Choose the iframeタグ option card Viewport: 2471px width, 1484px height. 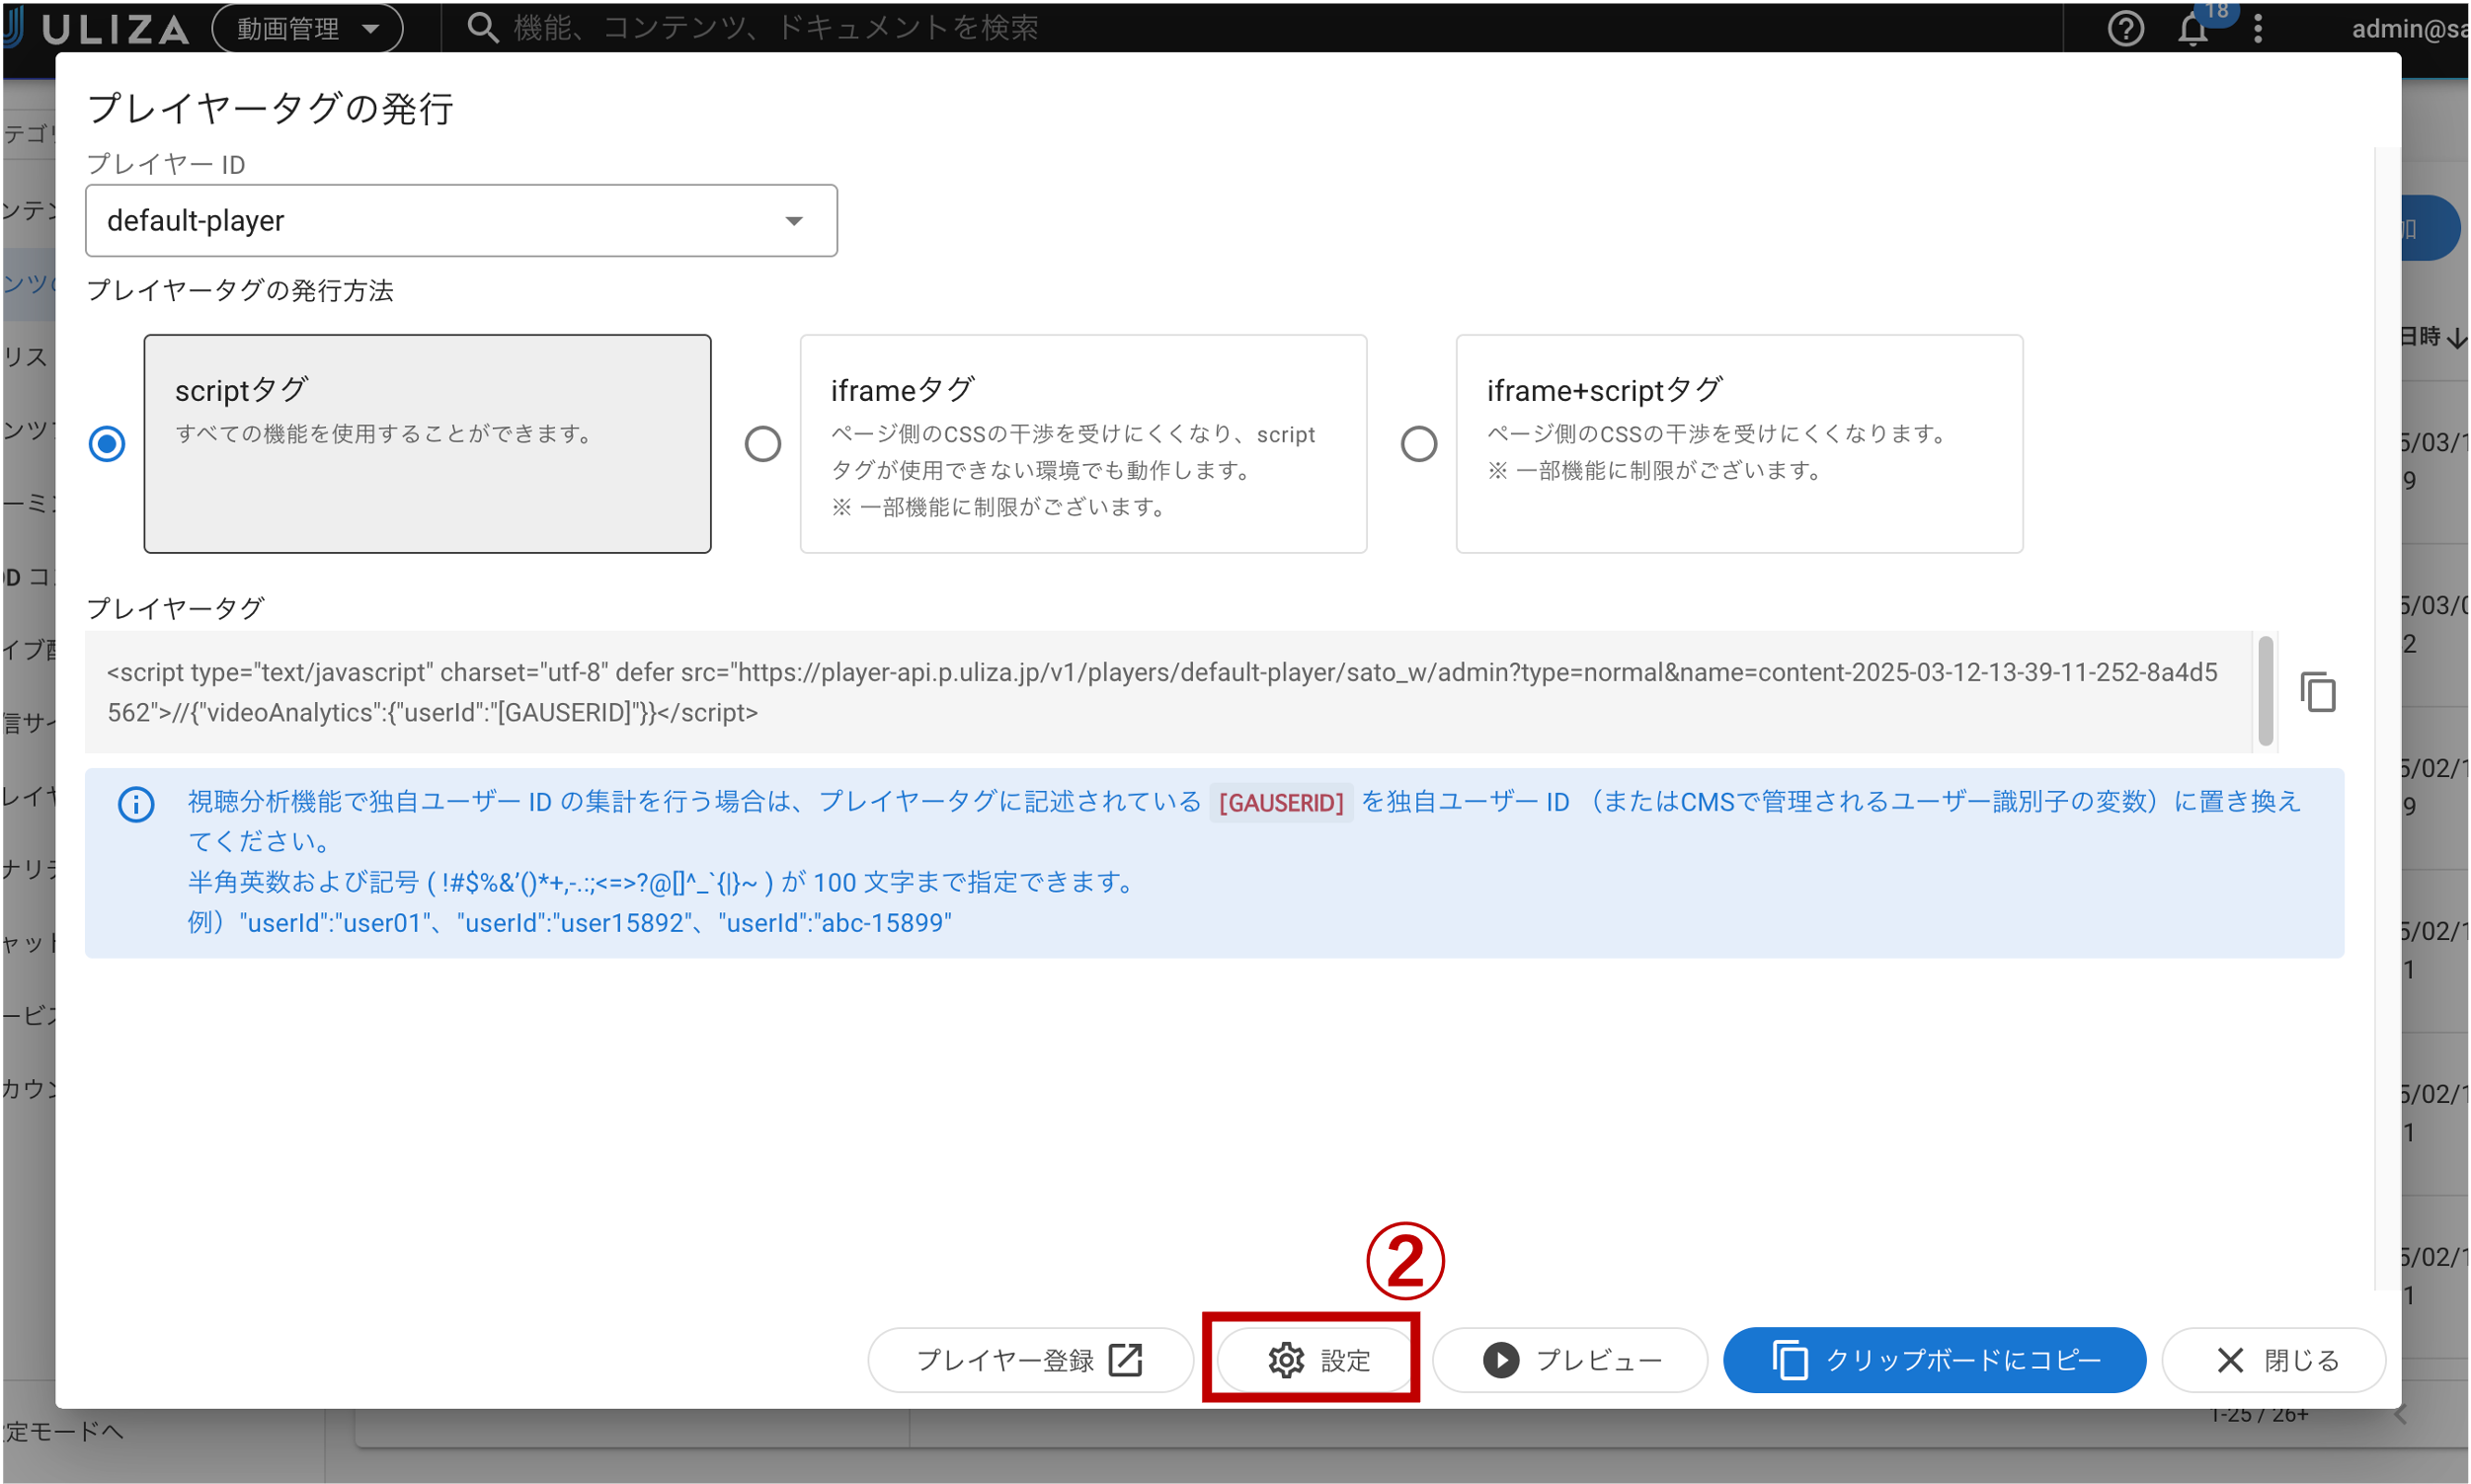tap(1083, 443)
